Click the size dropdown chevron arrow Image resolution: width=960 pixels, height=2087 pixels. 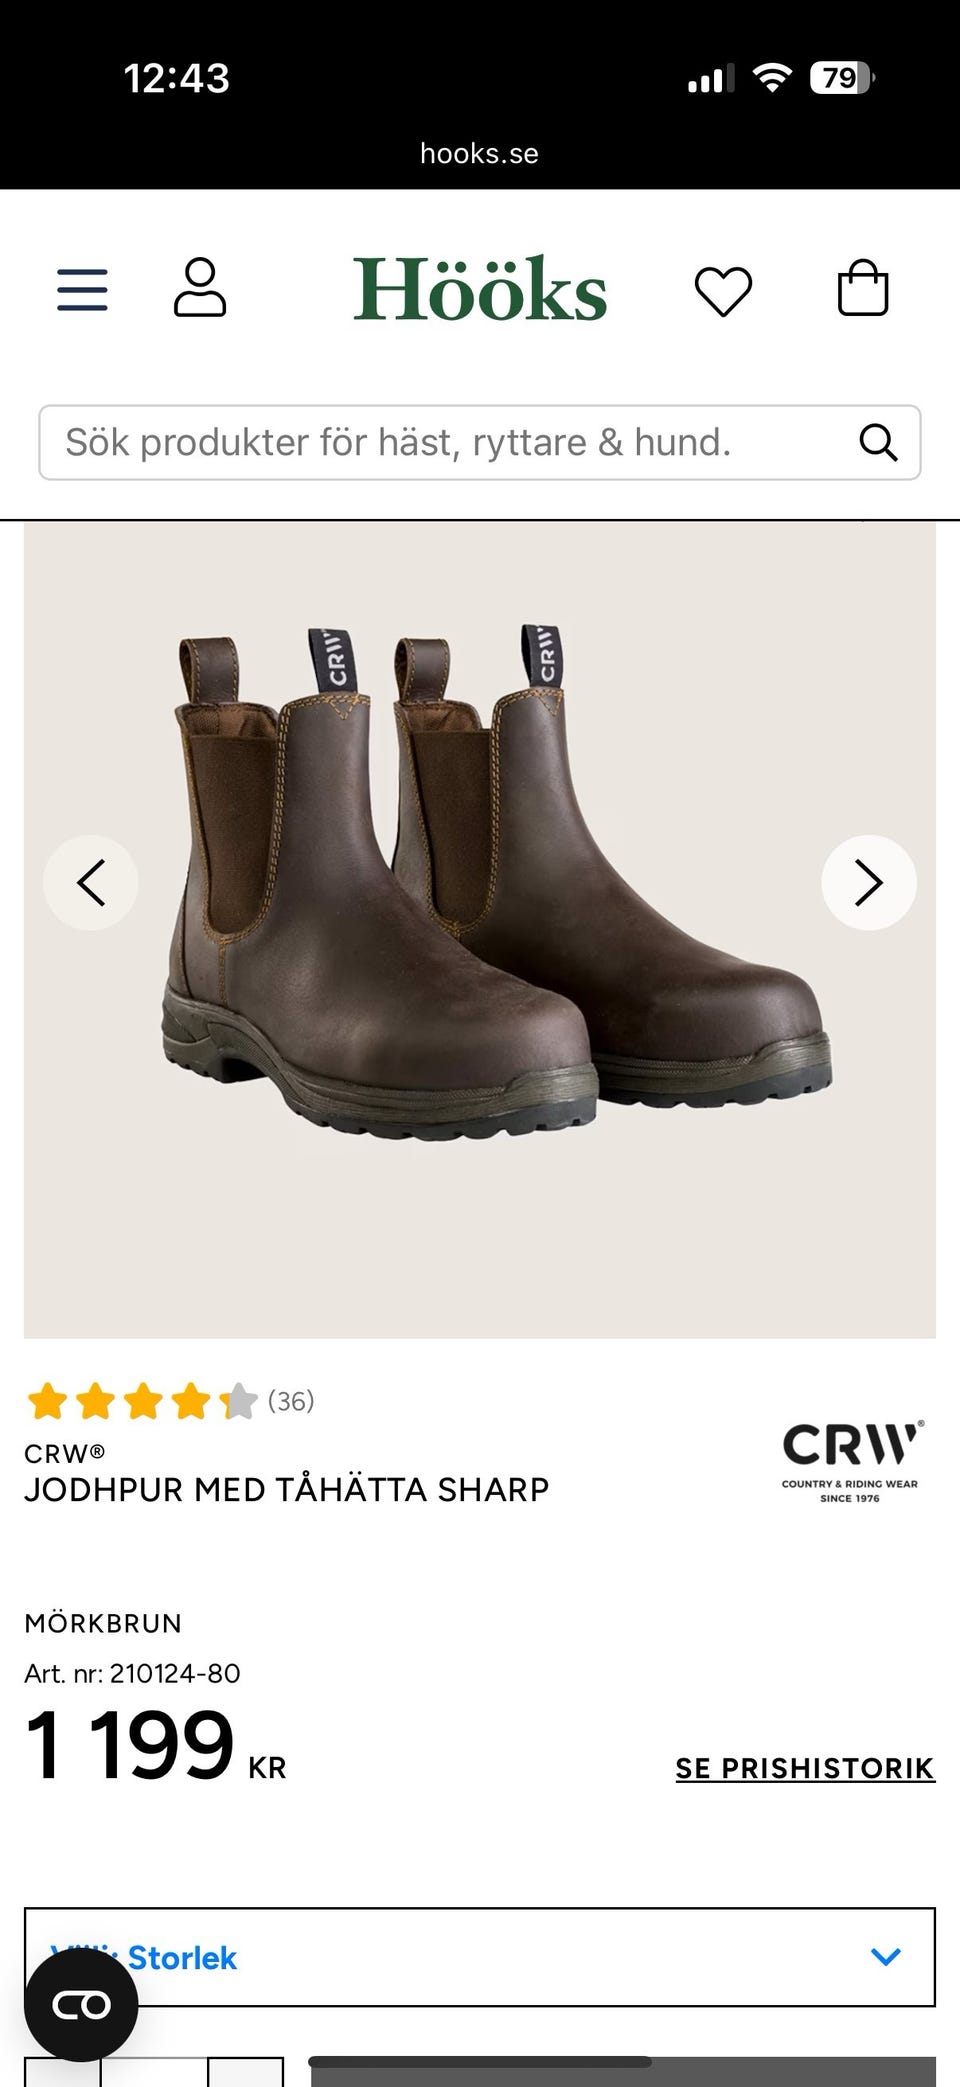pos(886,1957)
